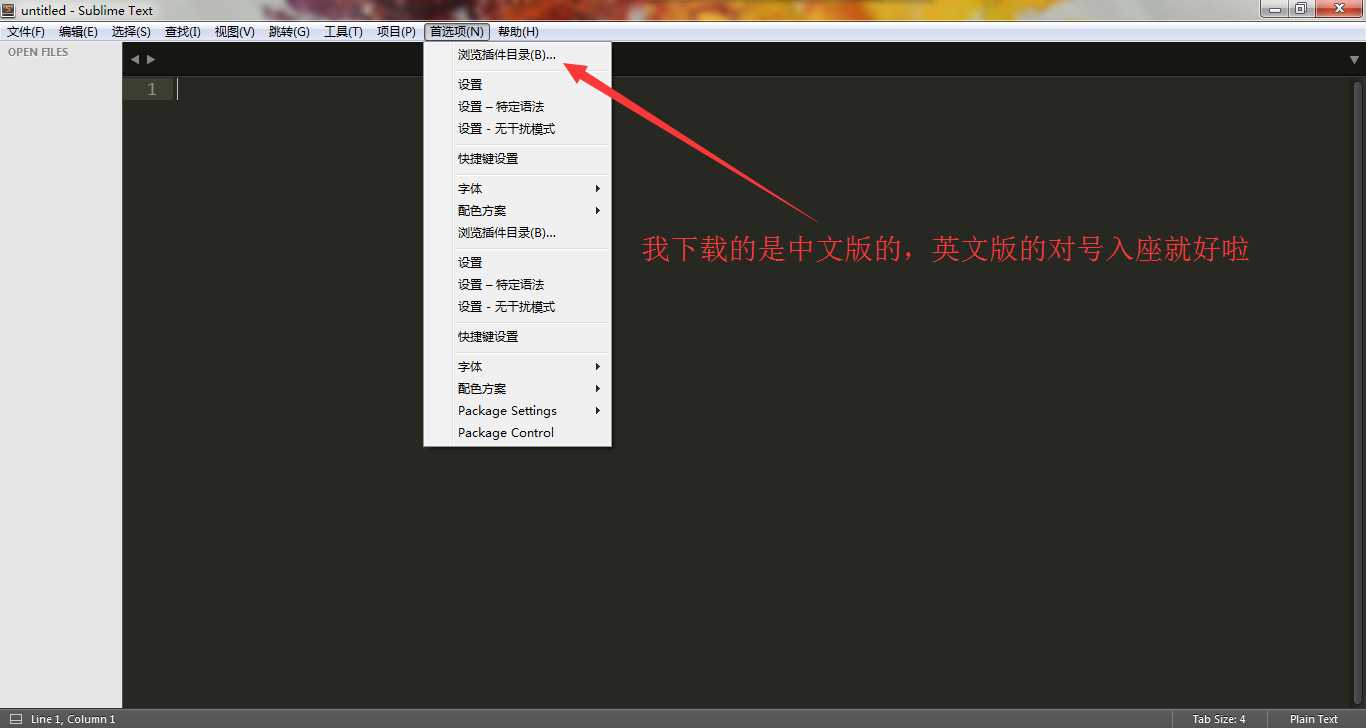Open the 视图(V) menu
Screen dimensions: 1366x728
point(235,32)
